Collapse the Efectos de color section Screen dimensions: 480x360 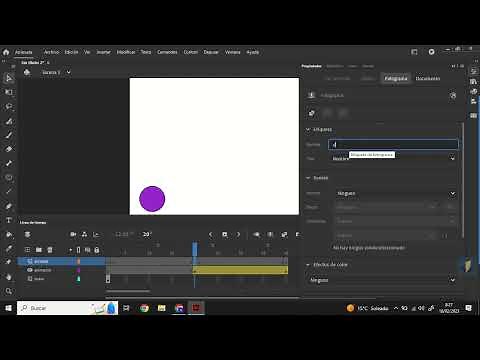tap(308, 265)
